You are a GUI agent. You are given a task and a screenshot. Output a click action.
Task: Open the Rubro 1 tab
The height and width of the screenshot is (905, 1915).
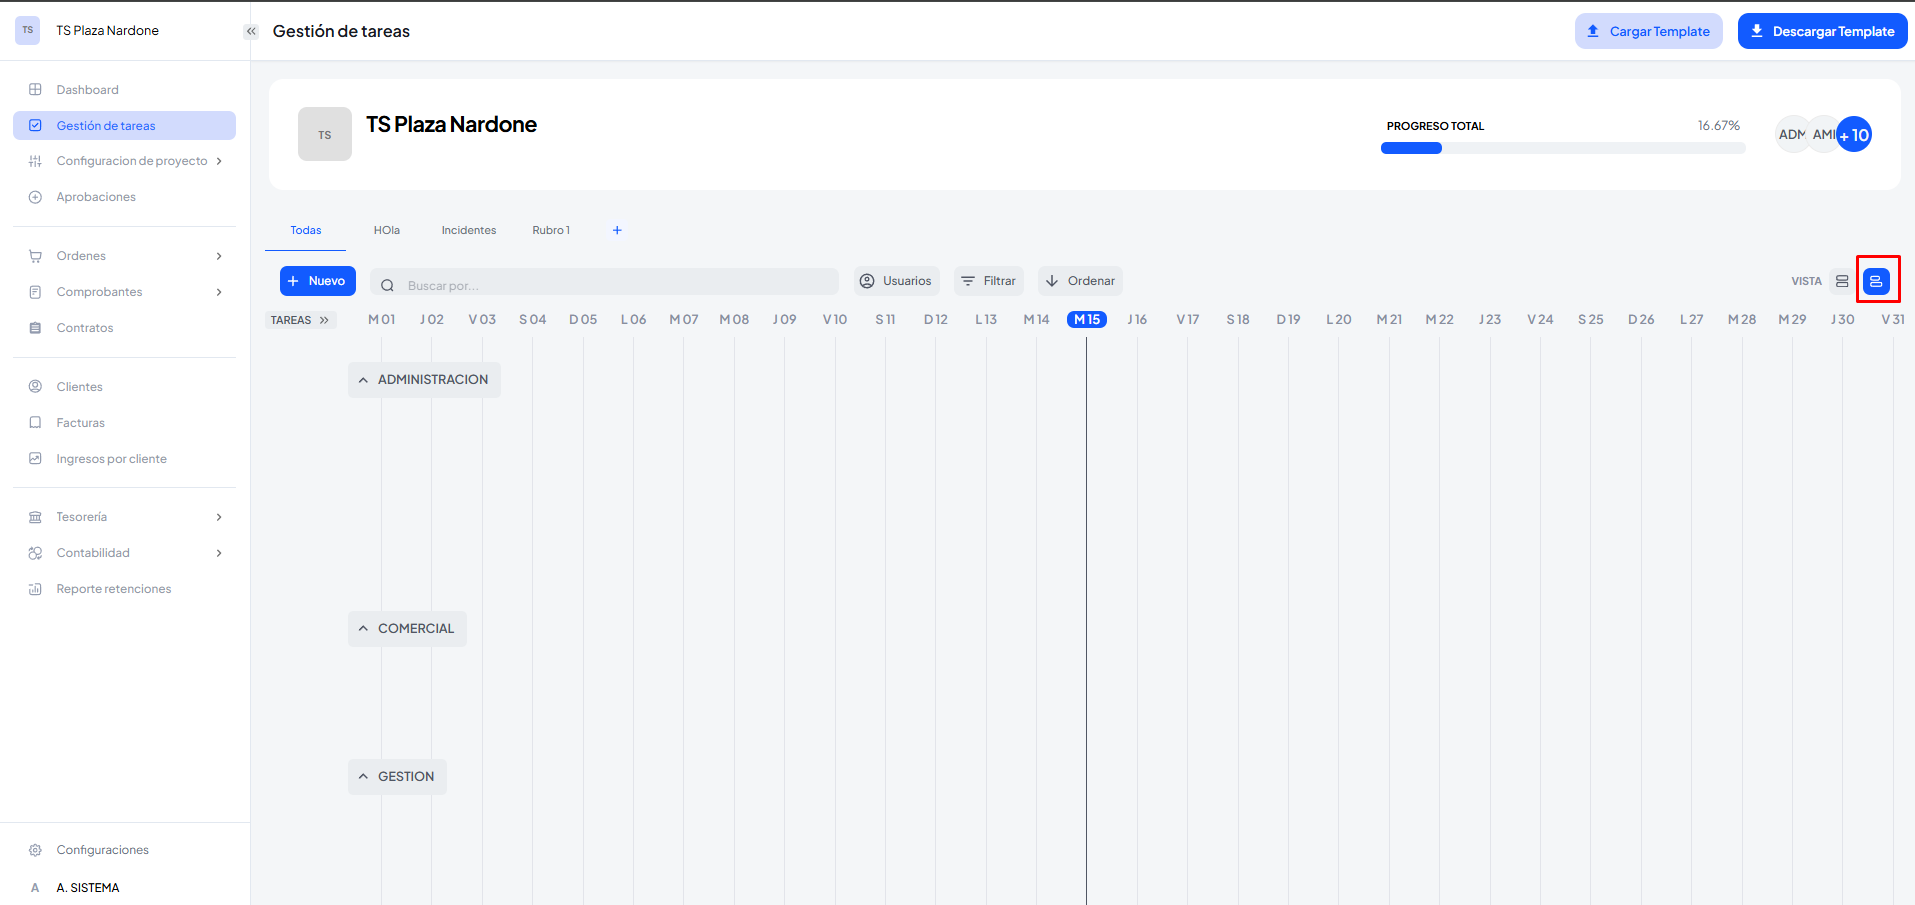(x=551, y=230)
